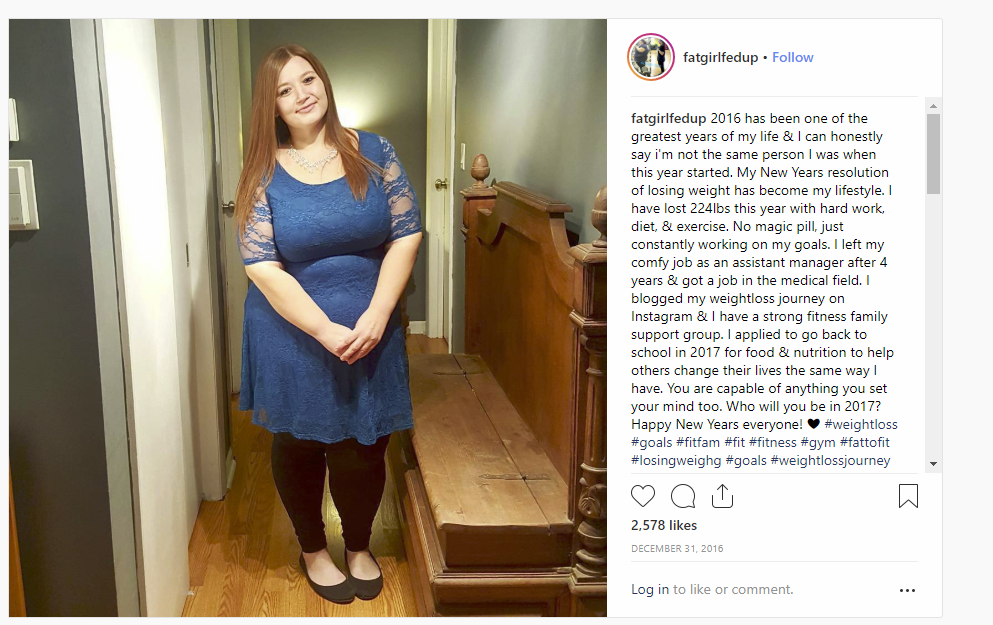Save the post with the bookmark icon
Viewport: 993px width, 625px height.
click(908, 496)
